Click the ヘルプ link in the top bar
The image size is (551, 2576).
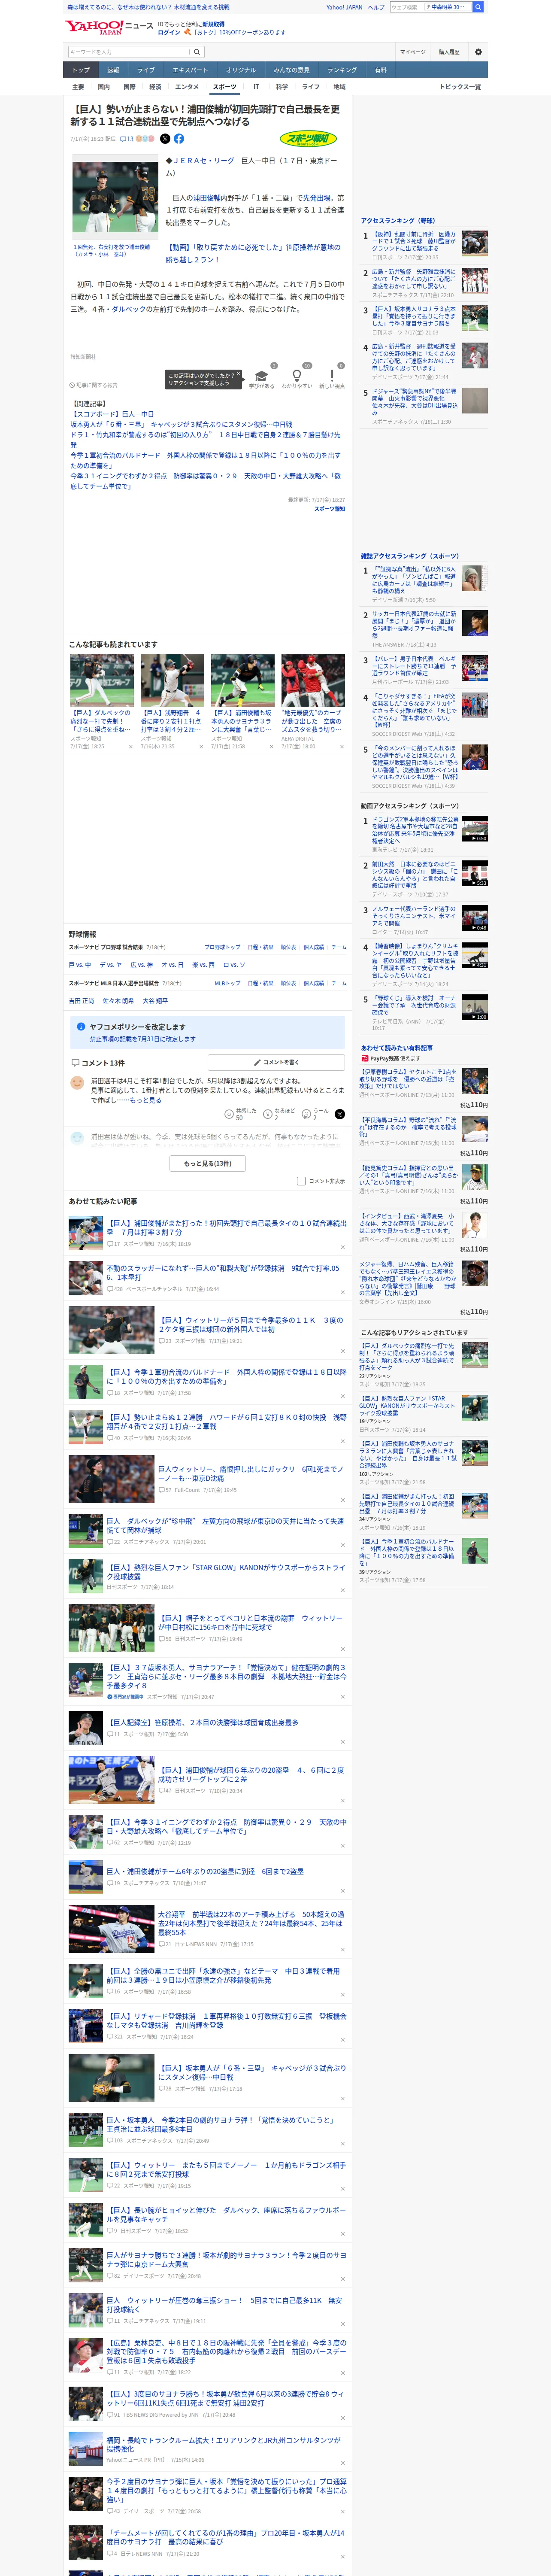point(376,7)
